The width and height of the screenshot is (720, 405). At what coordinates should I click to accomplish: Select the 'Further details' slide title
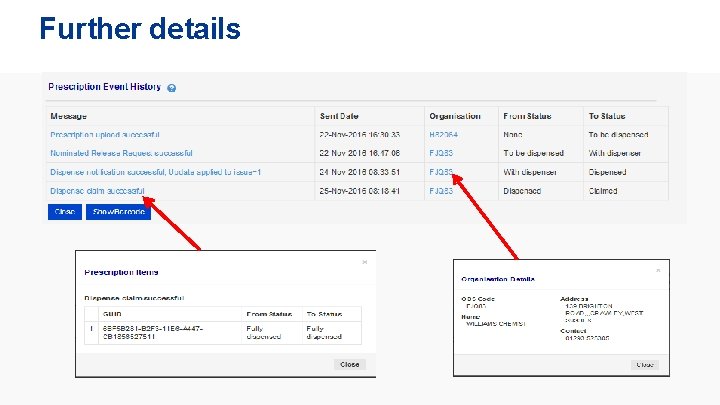(140, 28)
